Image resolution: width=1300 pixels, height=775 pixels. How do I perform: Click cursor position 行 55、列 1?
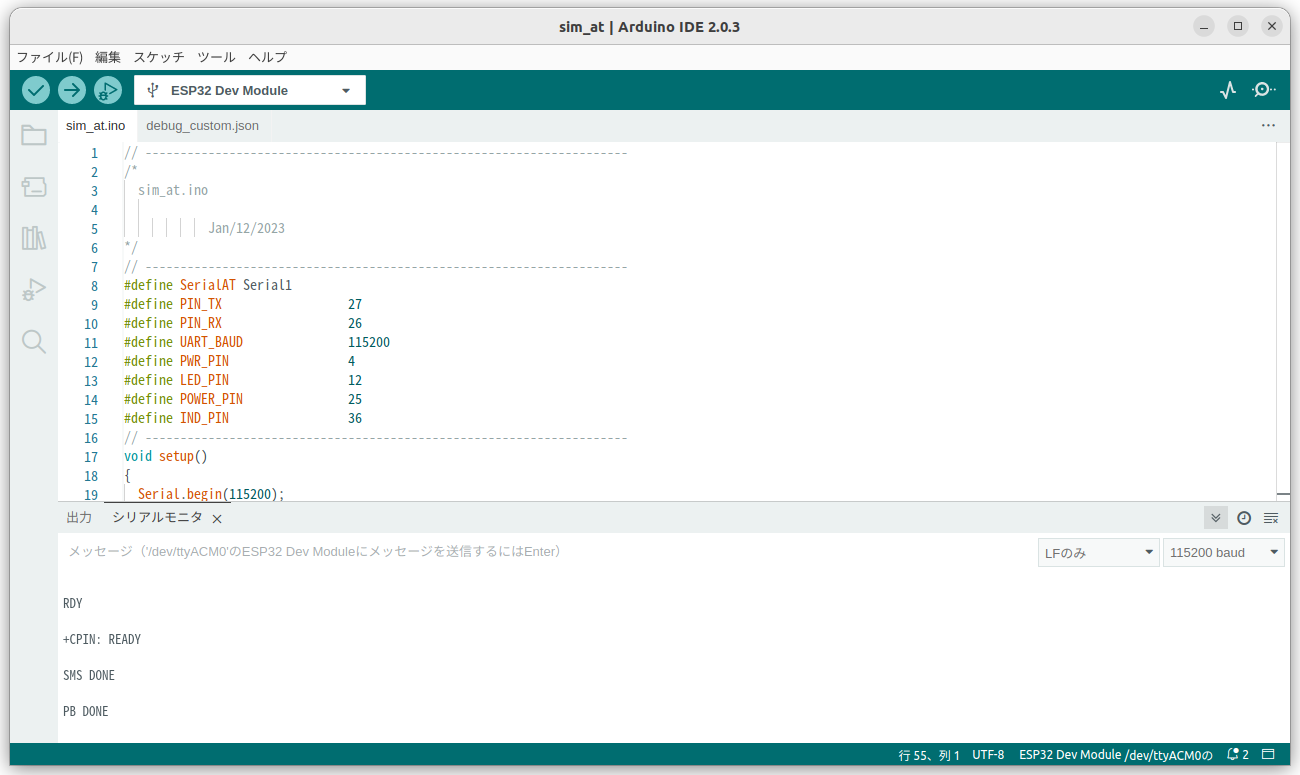[929, 755]
